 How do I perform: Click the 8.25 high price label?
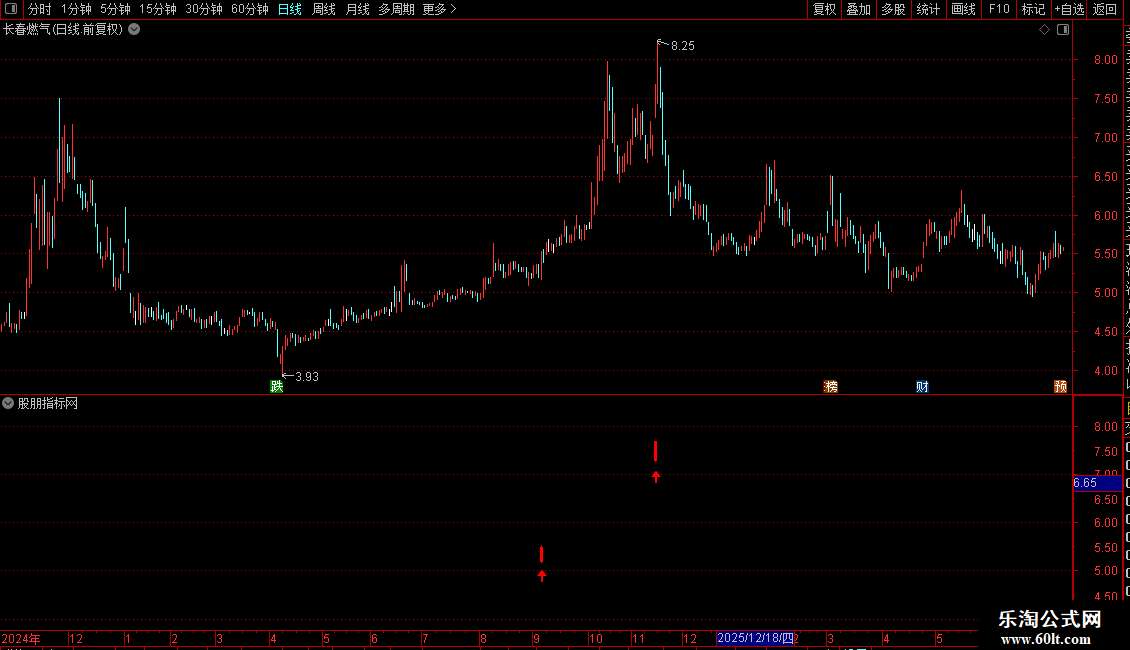pos(682,45)
